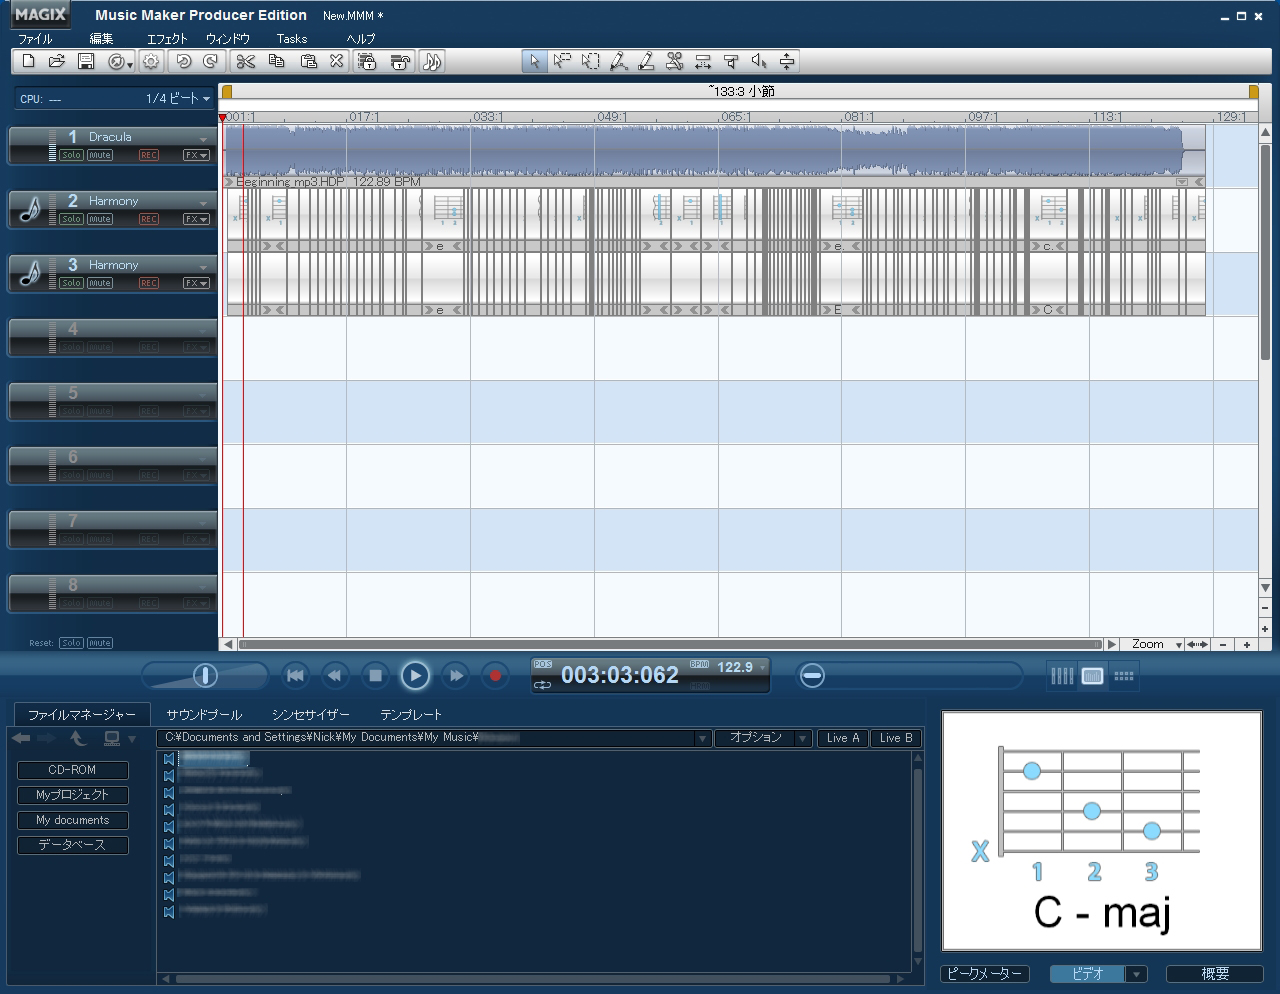The height and width of the screenshot is (994, 1280).
Task: Select the pencil draw tool
Action: pyautogui.click(x=619, y=61)
